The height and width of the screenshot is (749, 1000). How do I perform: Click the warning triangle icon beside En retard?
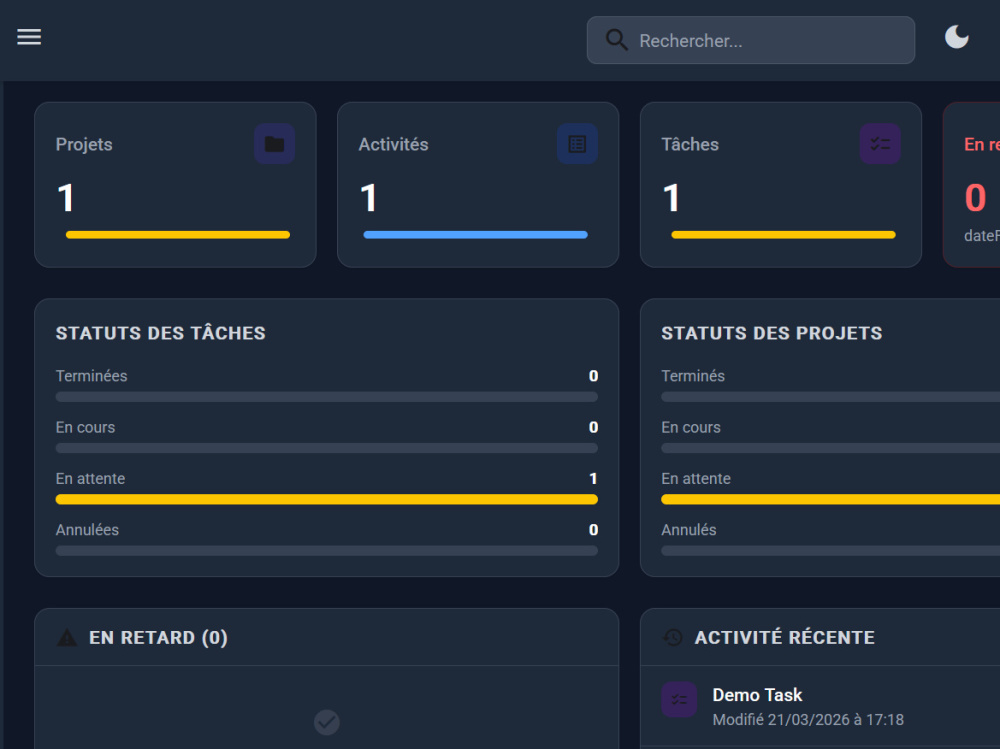pyautogui.click(x=67, y=637)
